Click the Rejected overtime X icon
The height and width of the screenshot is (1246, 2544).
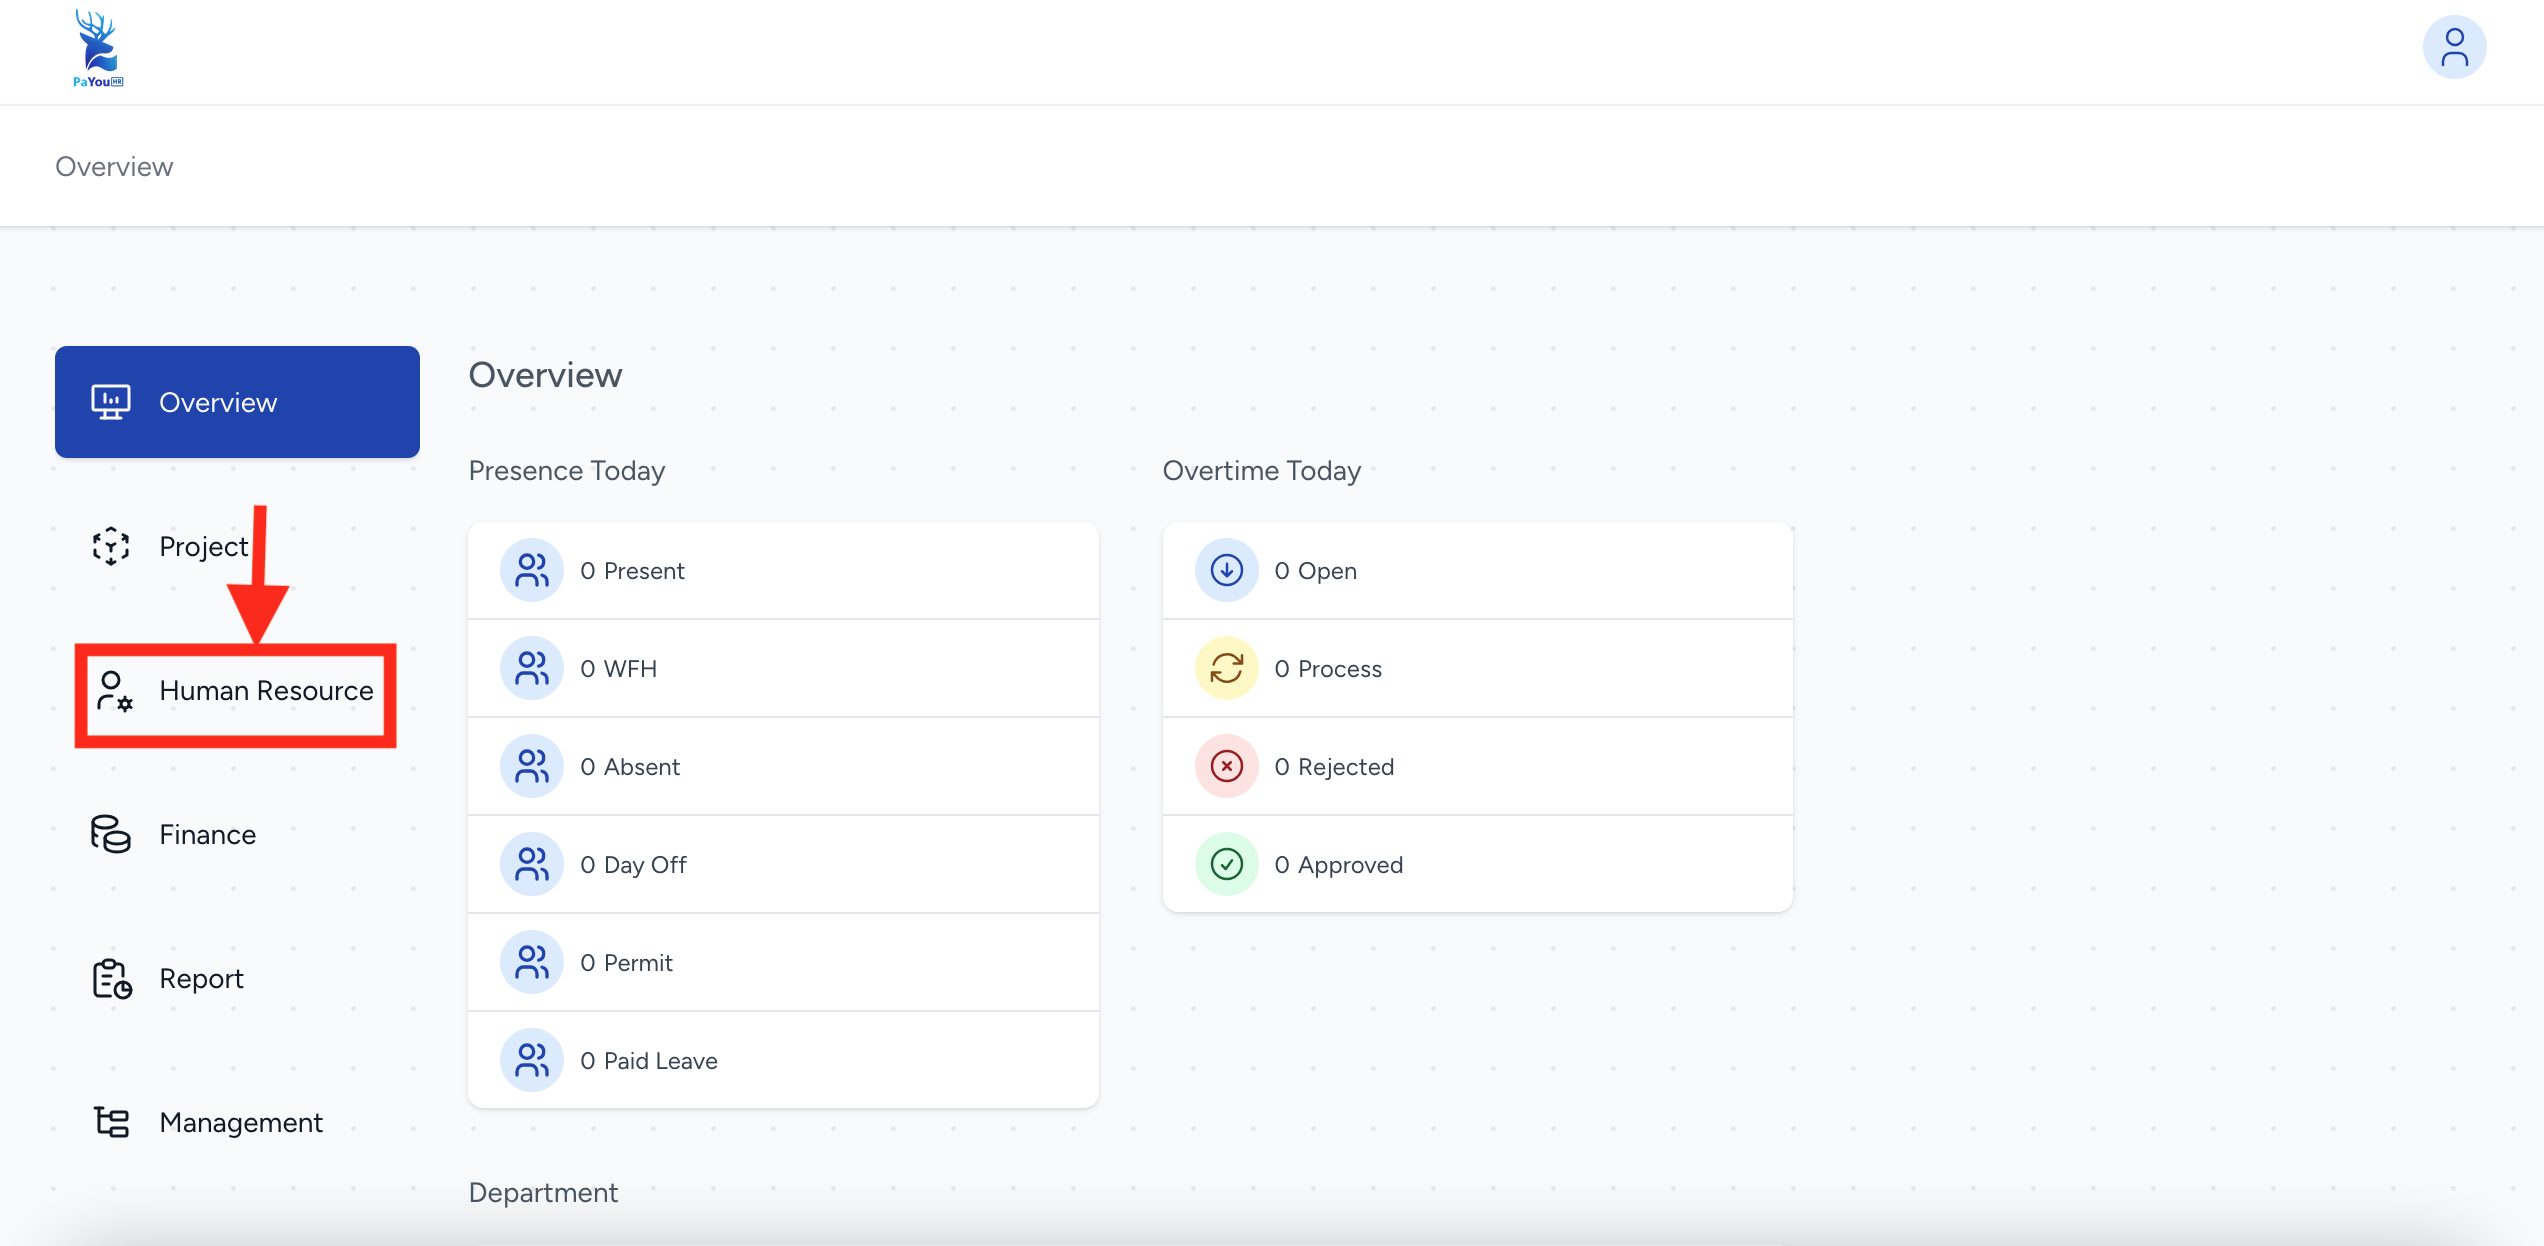point(1226,766)
